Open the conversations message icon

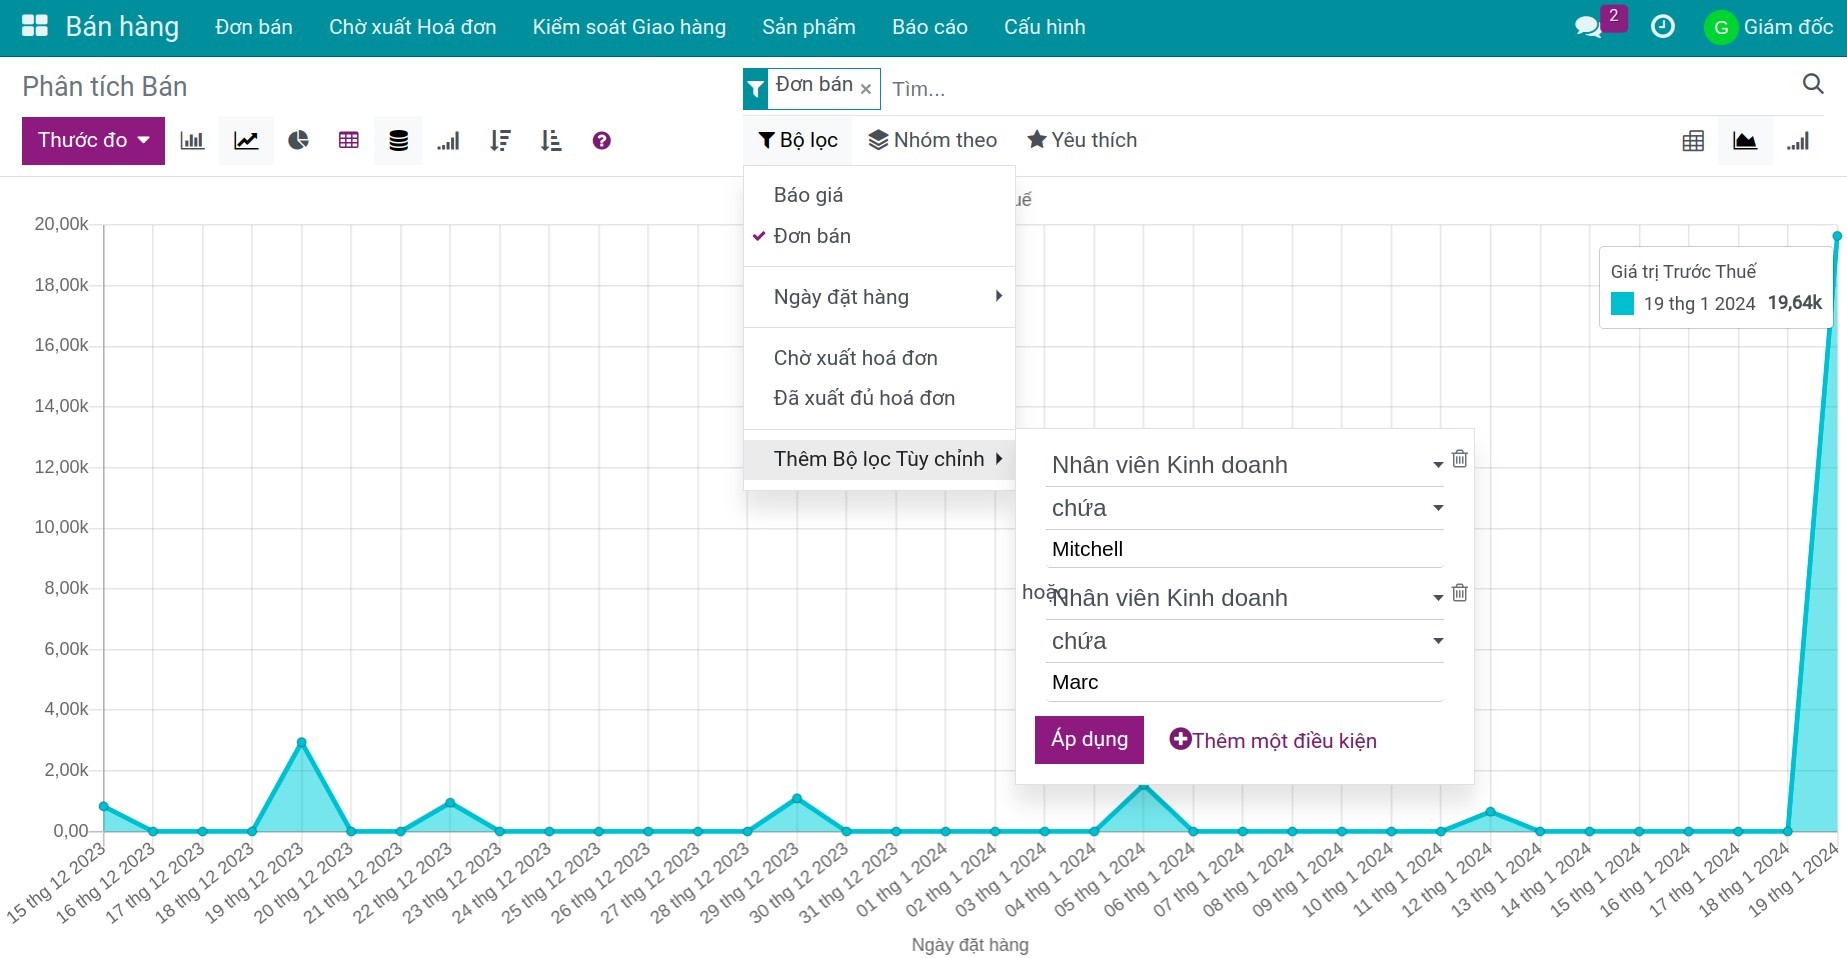tap(1587, 27)
